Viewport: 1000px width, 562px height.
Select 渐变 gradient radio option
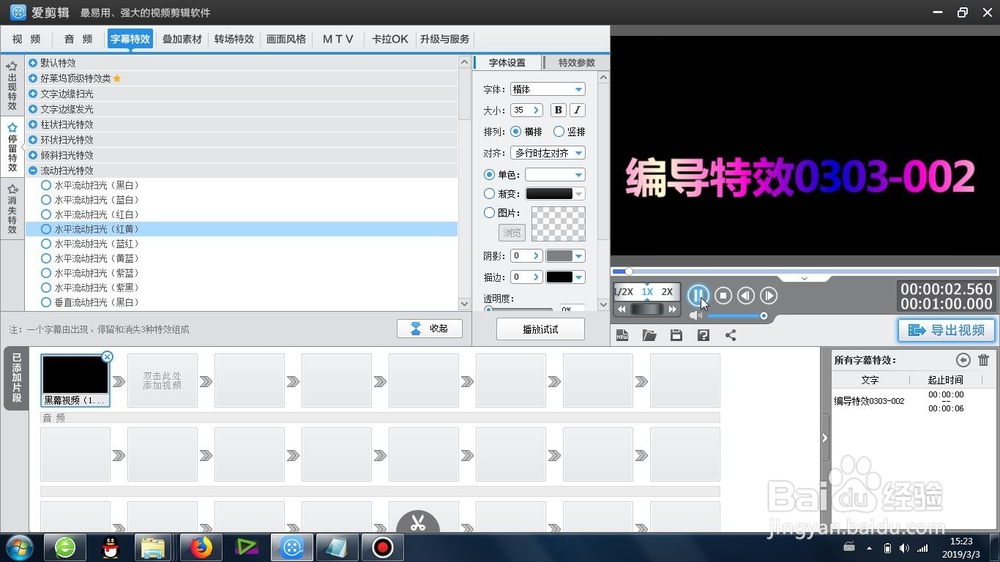point(489,193)
